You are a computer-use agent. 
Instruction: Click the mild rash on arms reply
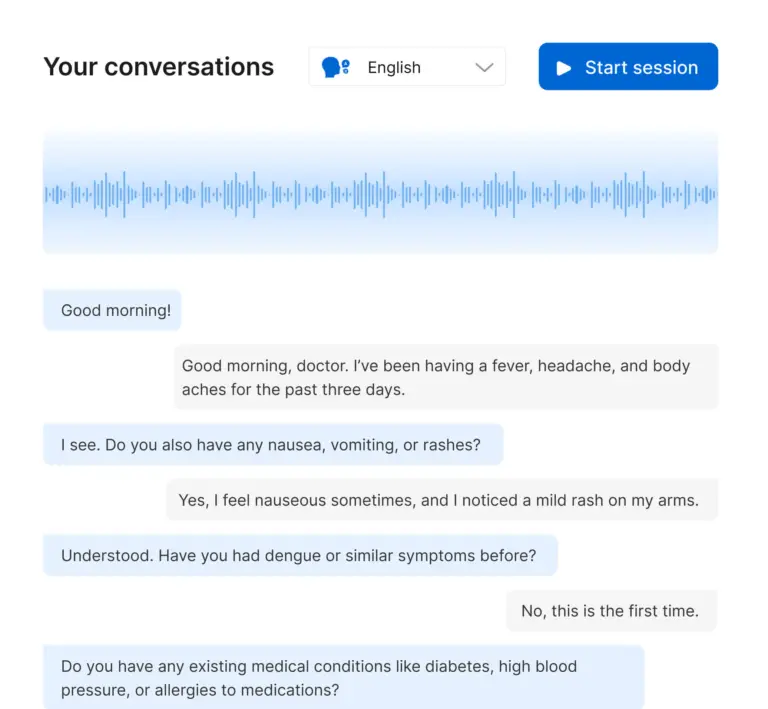[442, 499]
